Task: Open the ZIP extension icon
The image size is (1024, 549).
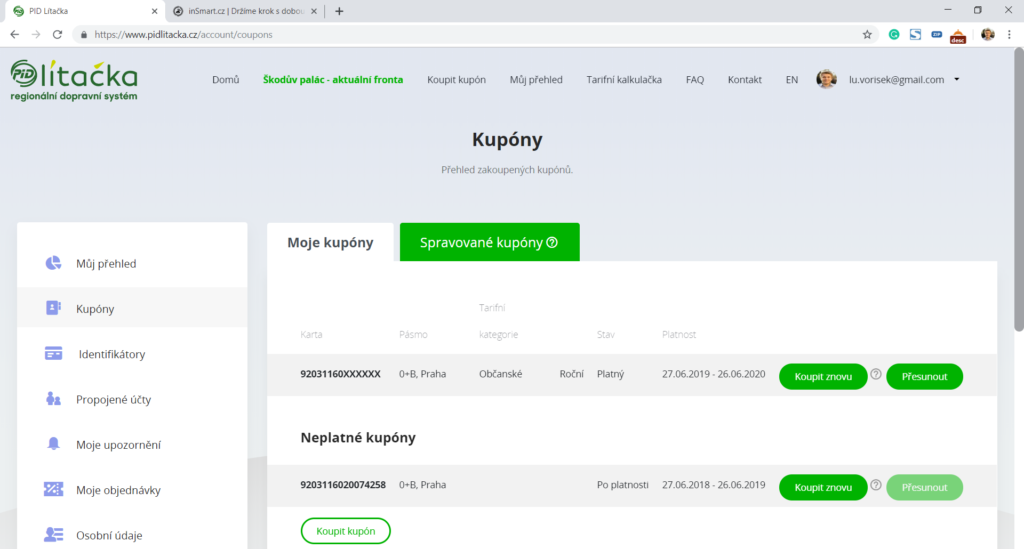Action: [936, 35]
